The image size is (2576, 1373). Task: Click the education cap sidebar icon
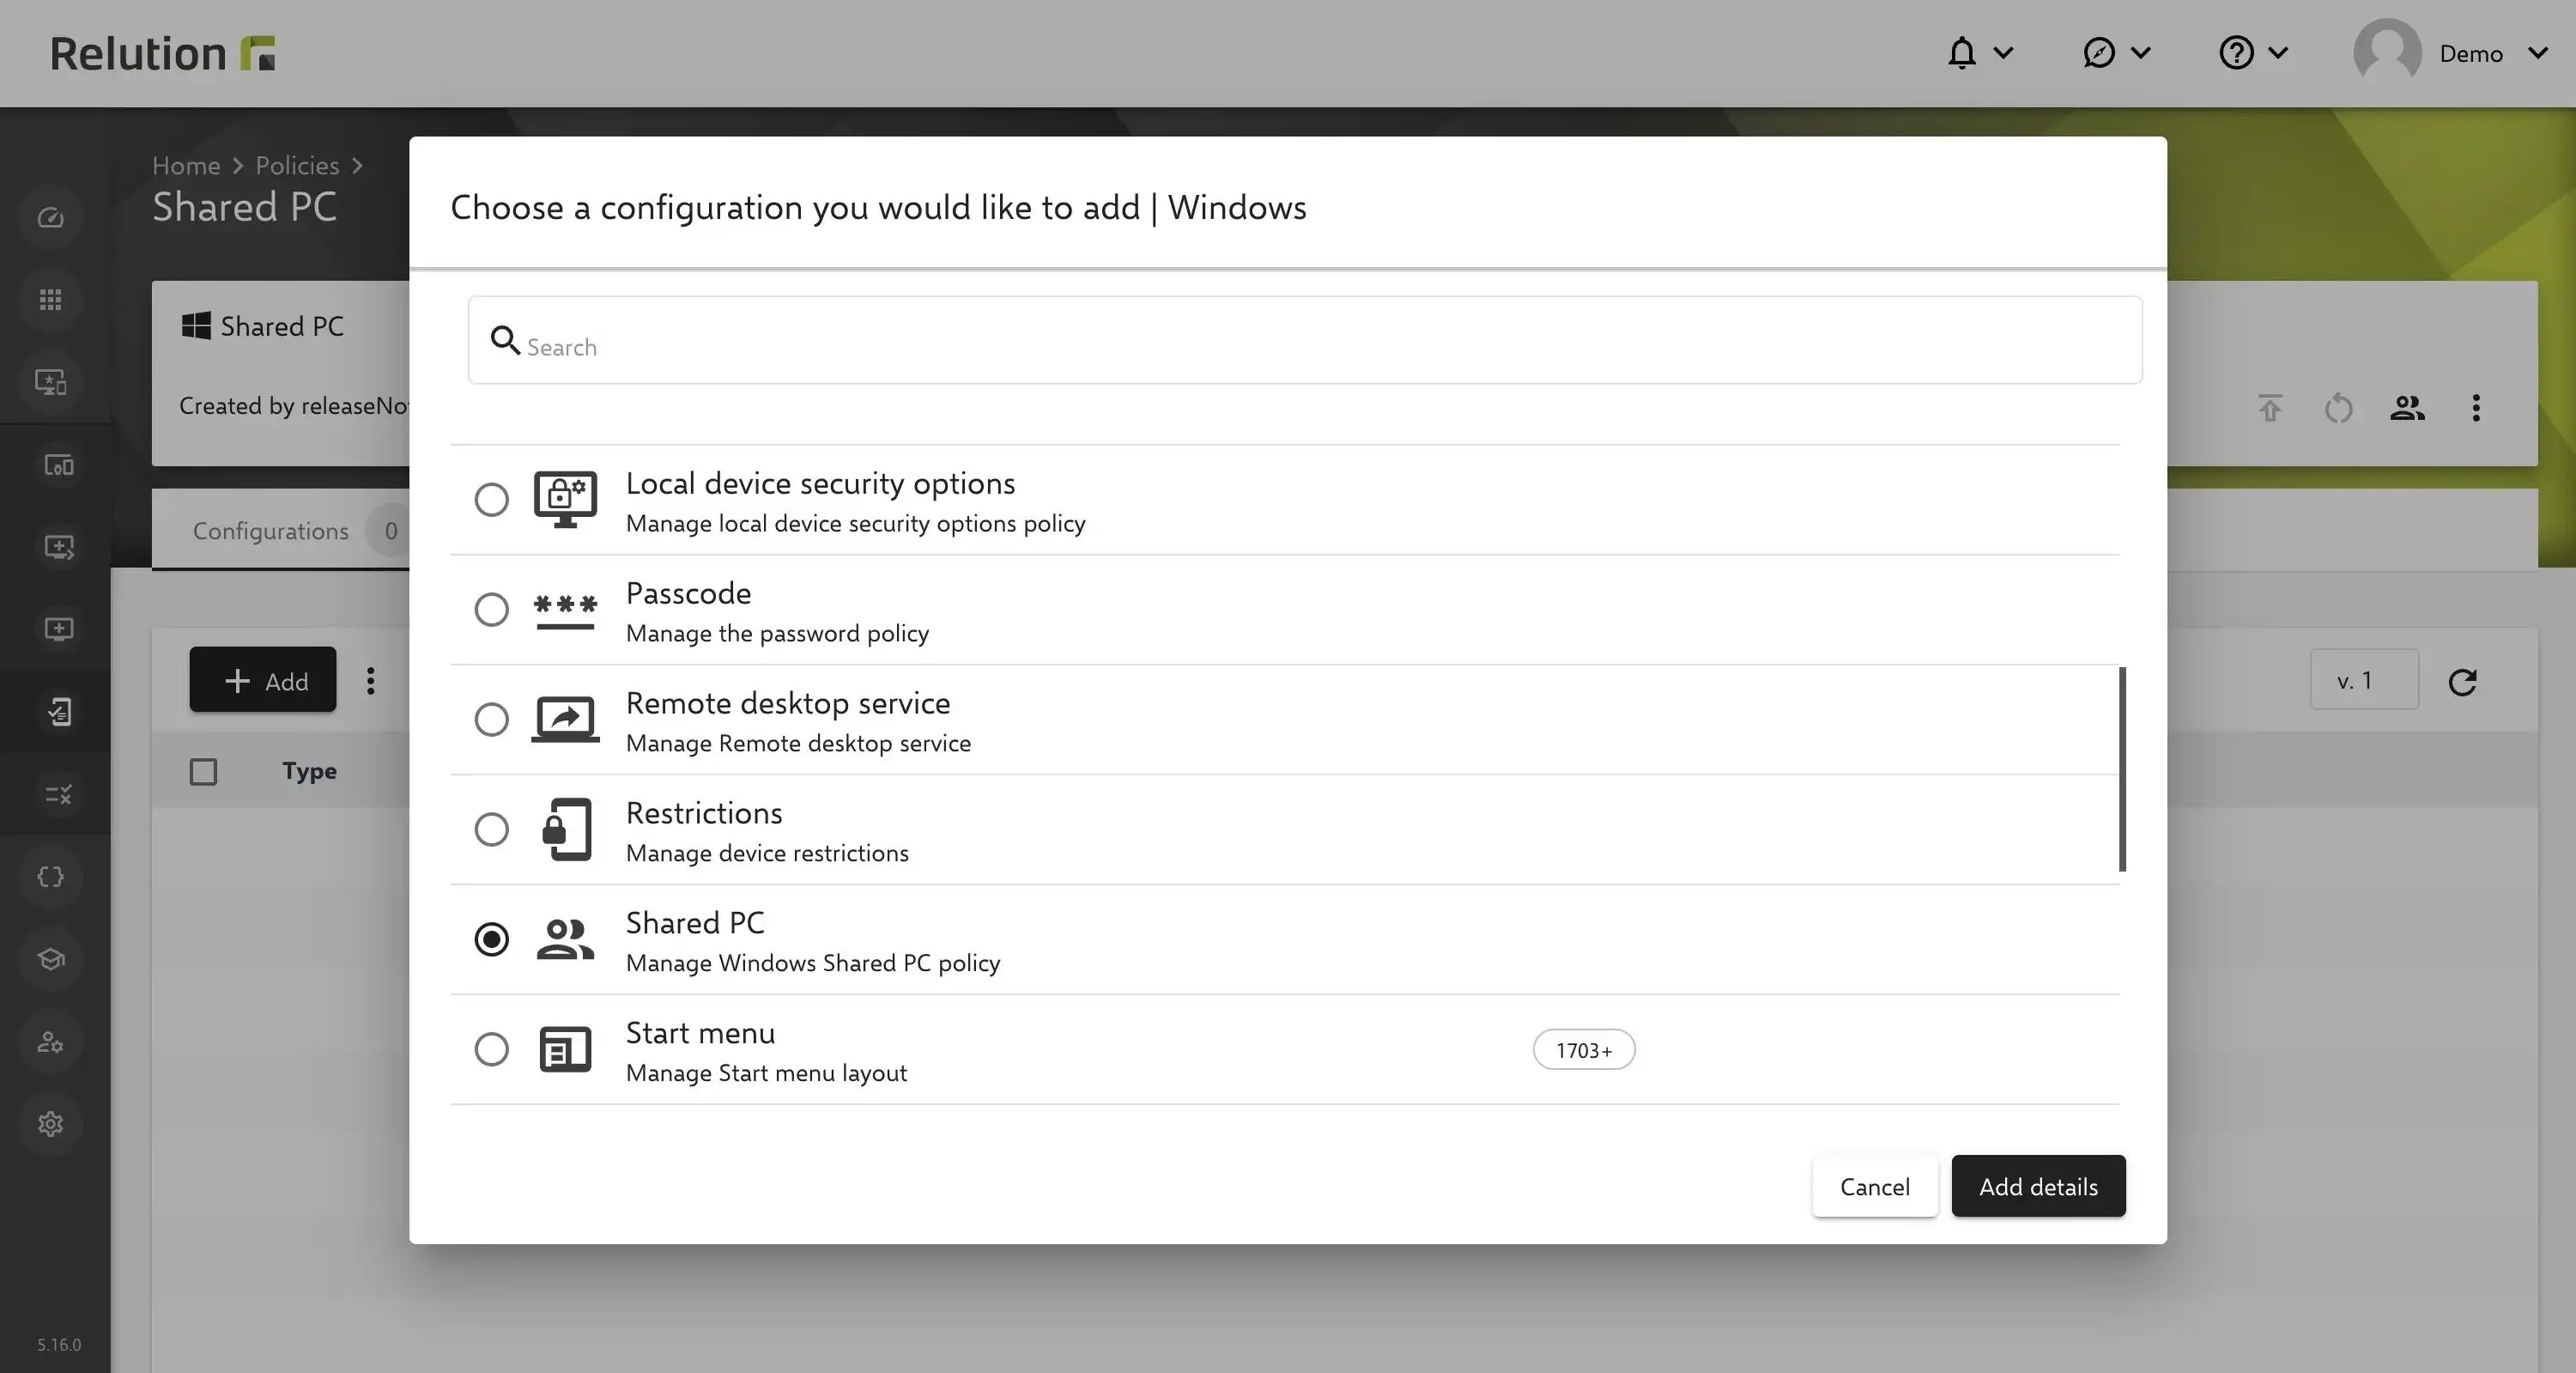point(51,959)
